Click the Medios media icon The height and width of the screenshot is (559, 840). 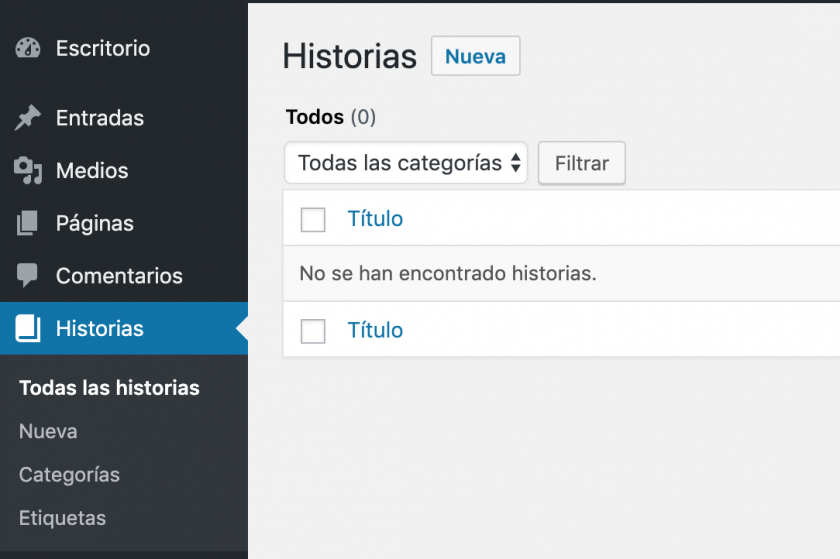[x=28, y=171]
